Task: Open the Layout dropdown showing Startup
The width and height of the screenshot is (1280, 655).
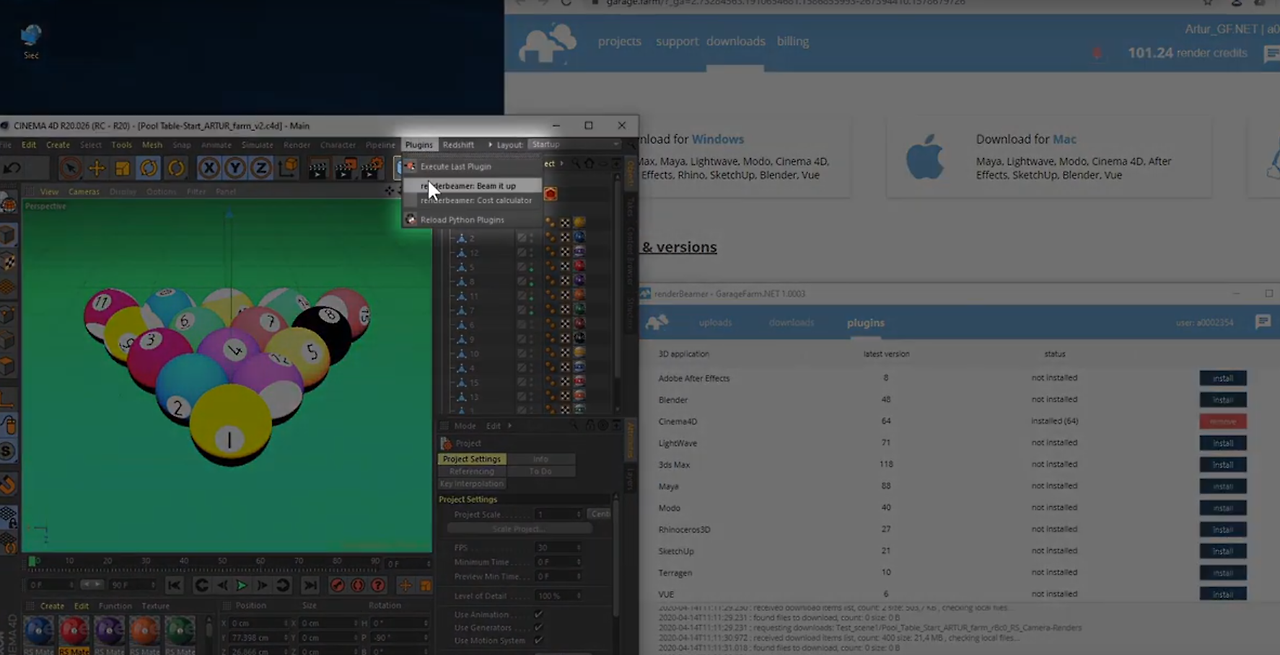Action: point(572,145)
